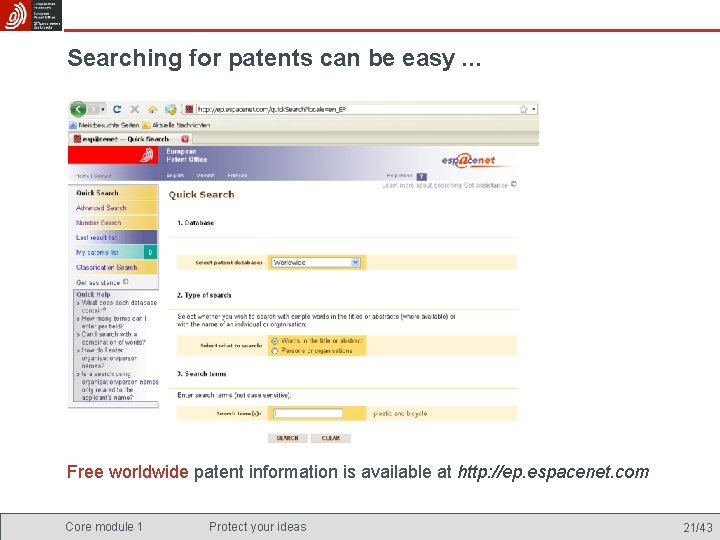Switch site language to Deutsch

coord(206,175)
